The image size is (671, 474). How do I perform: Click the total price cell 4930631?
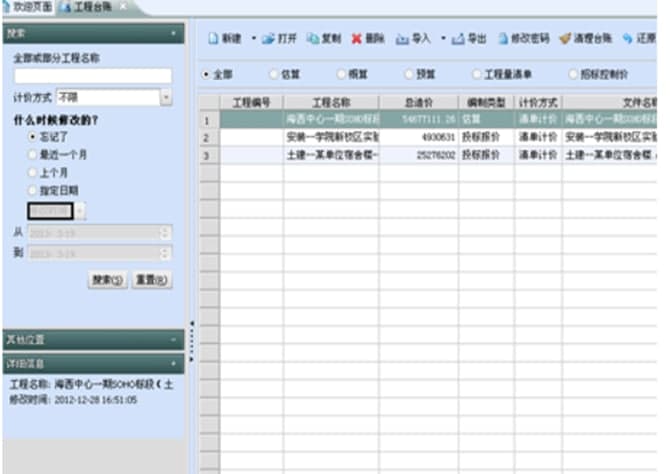[x=419, y=137]
